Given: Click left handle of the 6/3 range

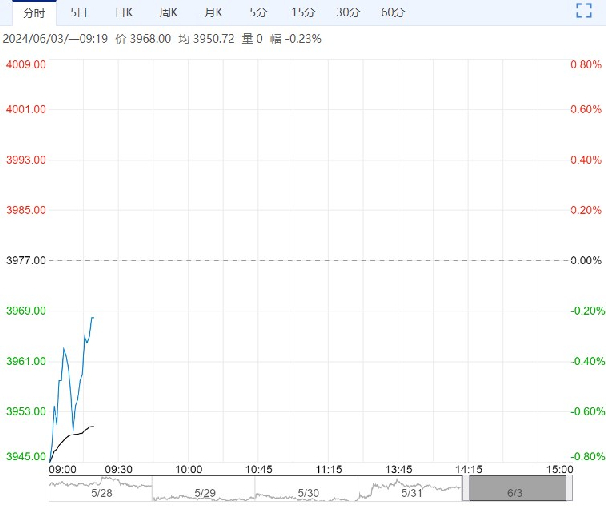Looking at the screenshot, I should [x=466, y=489].
